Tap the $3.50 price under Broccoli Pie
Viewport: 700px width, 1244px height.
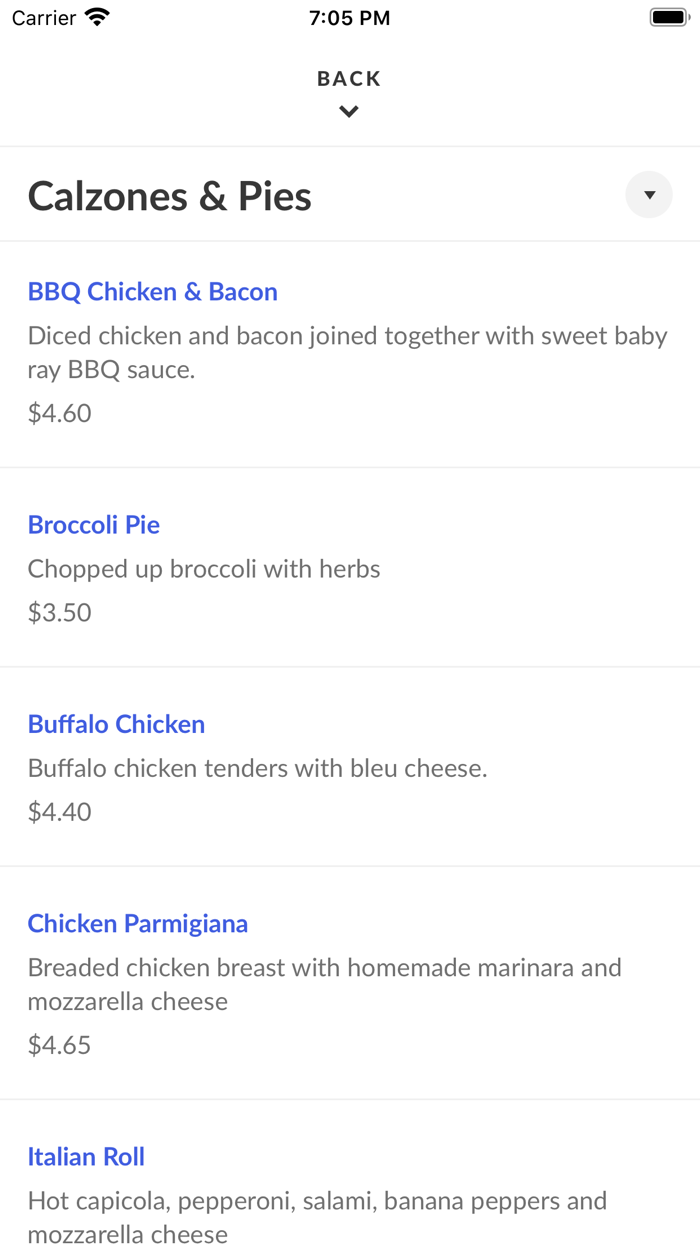tap(59, 612)
